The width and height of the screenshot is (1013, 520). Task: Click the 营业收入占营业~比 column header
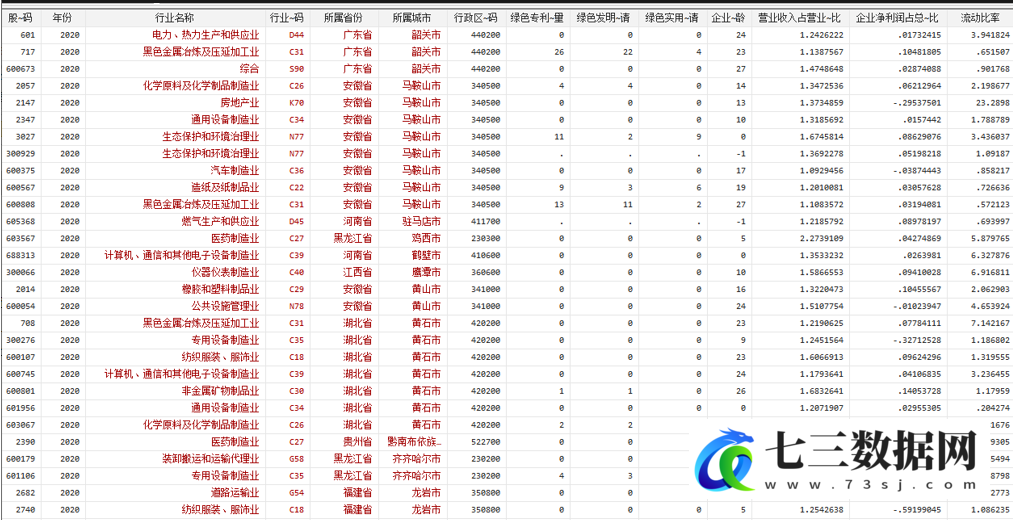800,17
